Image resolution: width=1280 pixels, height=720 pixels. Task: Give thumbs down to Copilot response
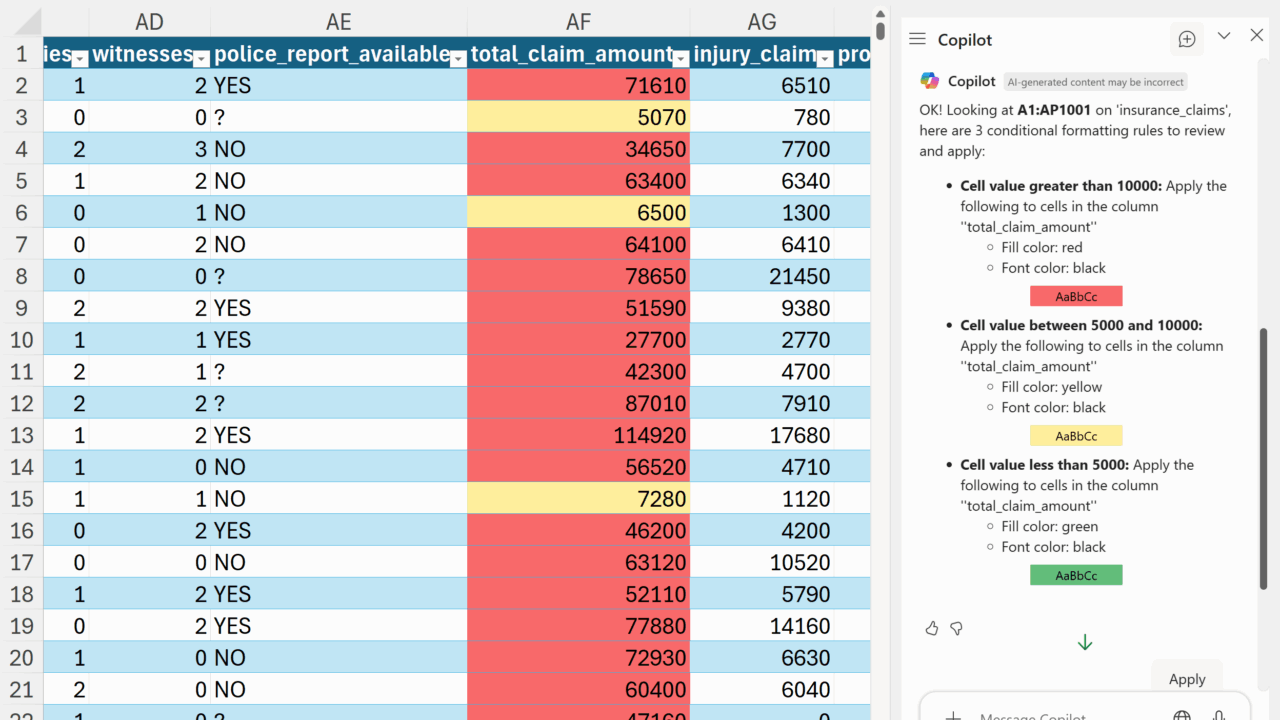957,628
